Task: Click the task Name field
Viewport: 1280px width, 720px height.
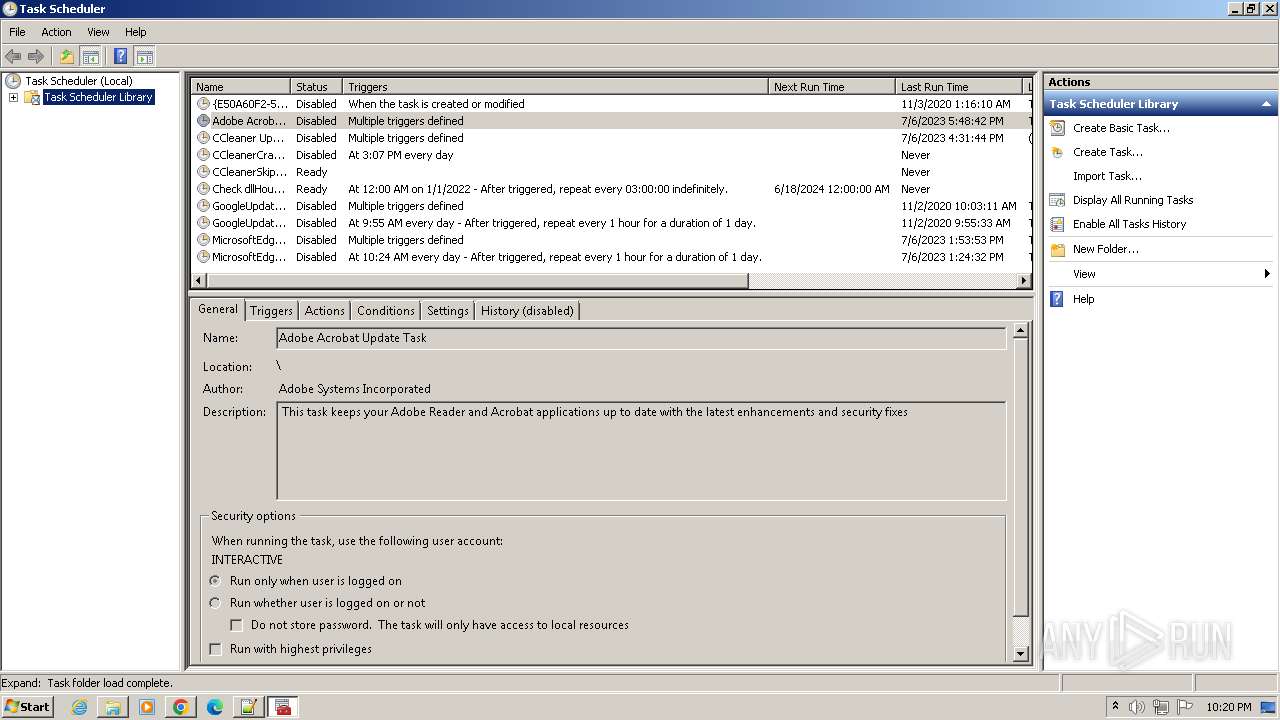Action: 641,338
